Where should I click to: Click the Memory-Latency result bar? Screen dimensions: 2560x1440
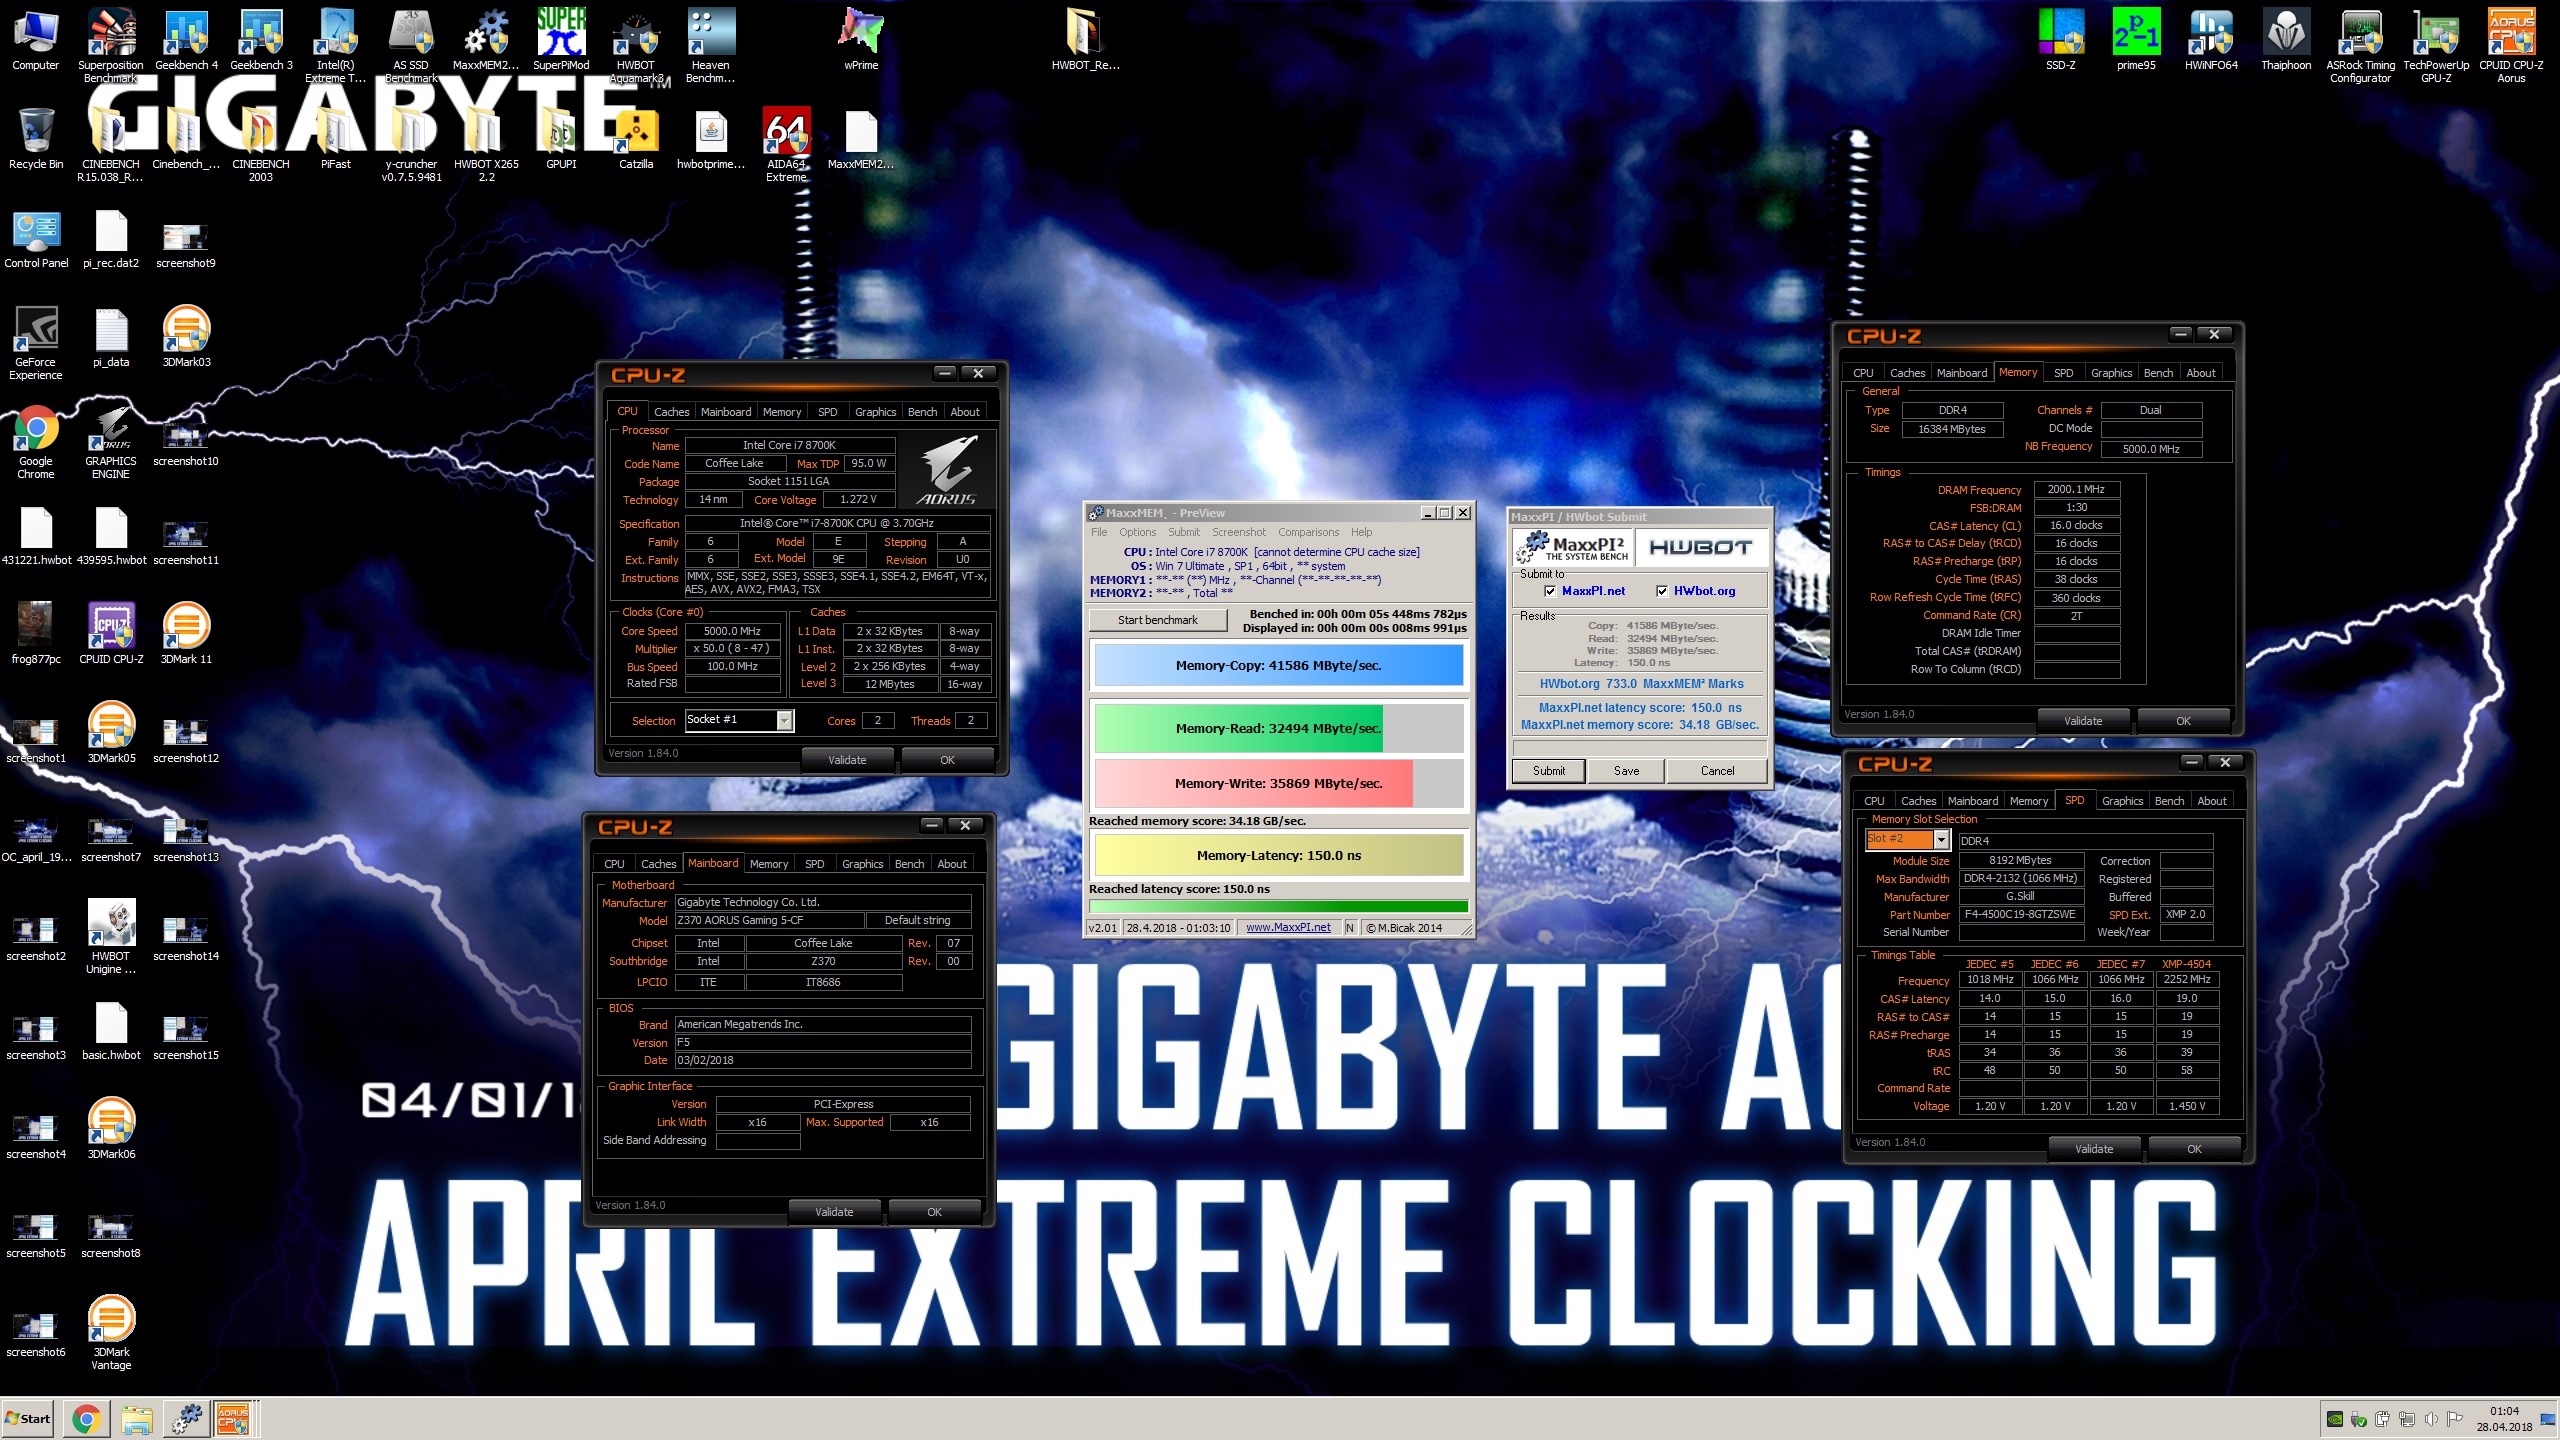click(1278, 856)
